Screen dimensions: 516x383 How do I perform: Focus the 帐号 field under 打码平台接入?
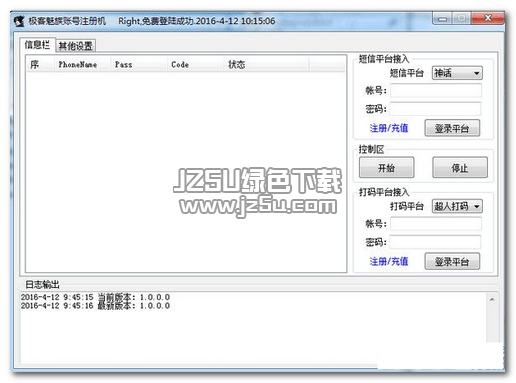tap(436, 223)
